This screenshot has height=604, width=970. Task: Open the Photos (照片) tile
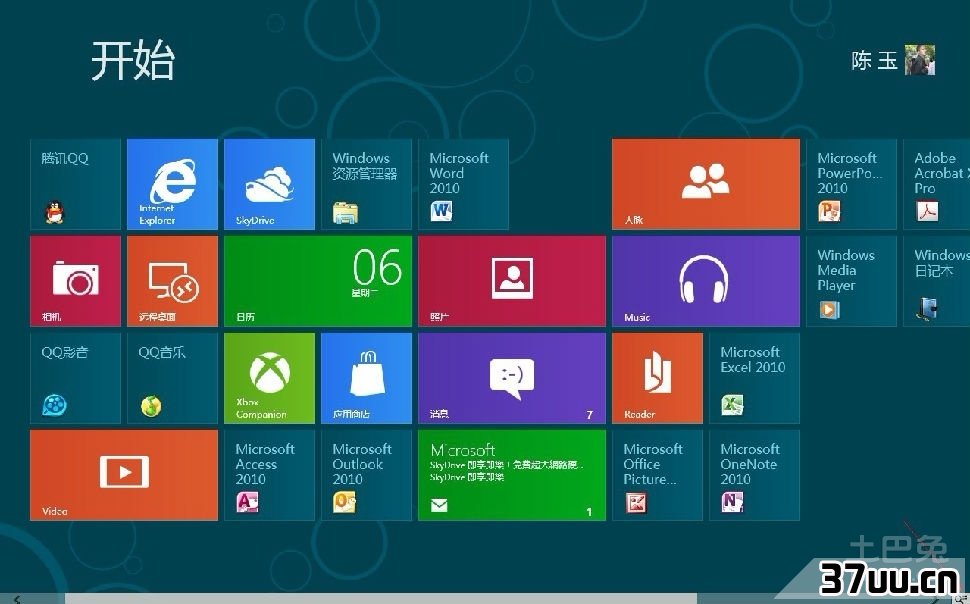(512, 281)
